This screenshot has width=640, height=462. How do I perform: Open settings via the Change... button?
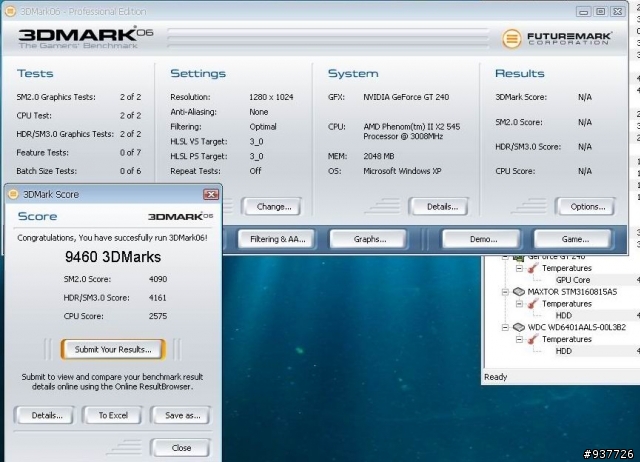coord(272,207)
